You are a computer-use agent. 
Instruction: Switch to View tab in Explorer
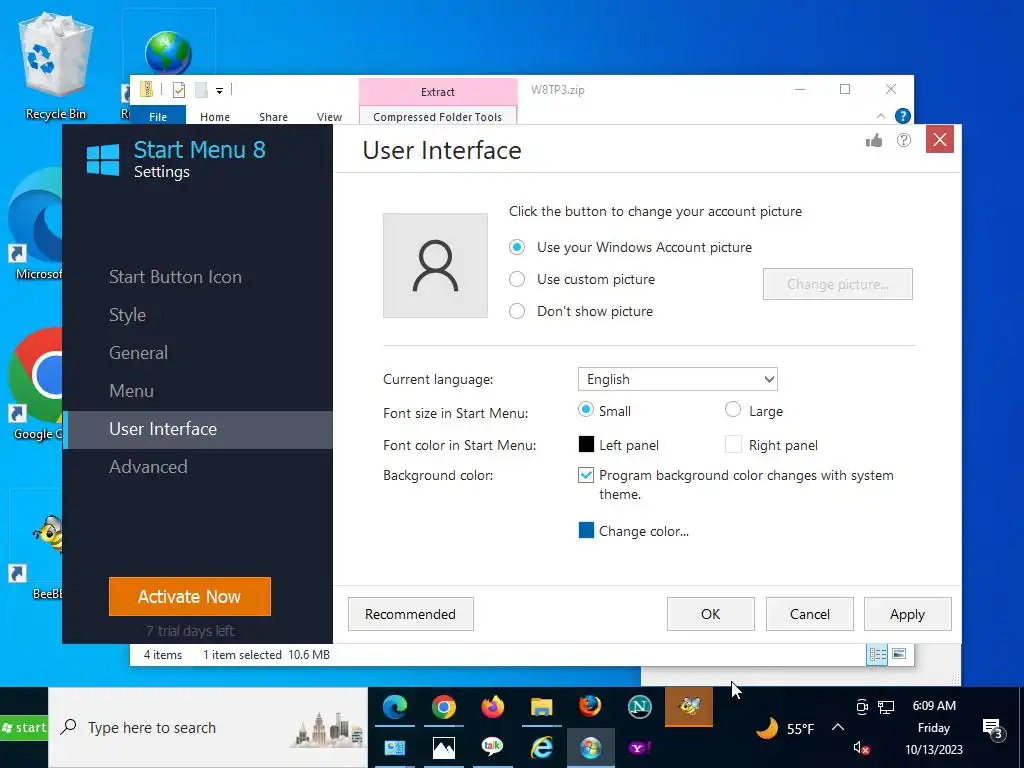(x=329, y=117)
